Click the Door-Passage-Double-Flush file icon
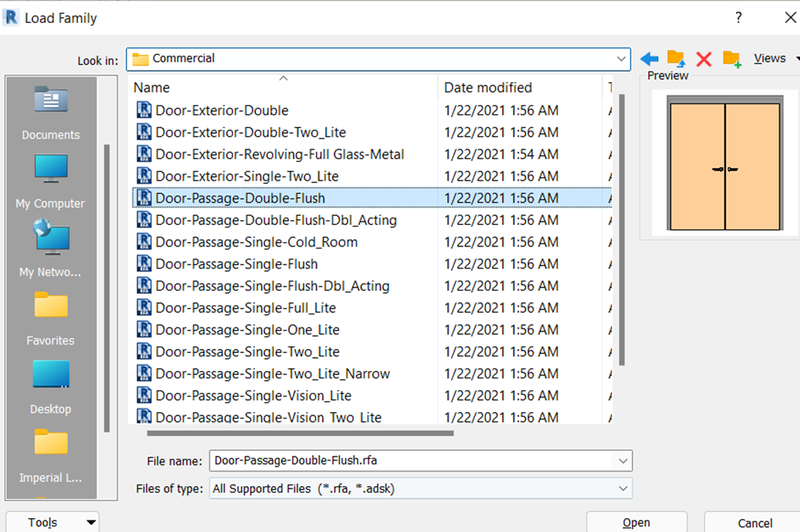Screen dimensions: 800x532 click(x=144, y=197)
